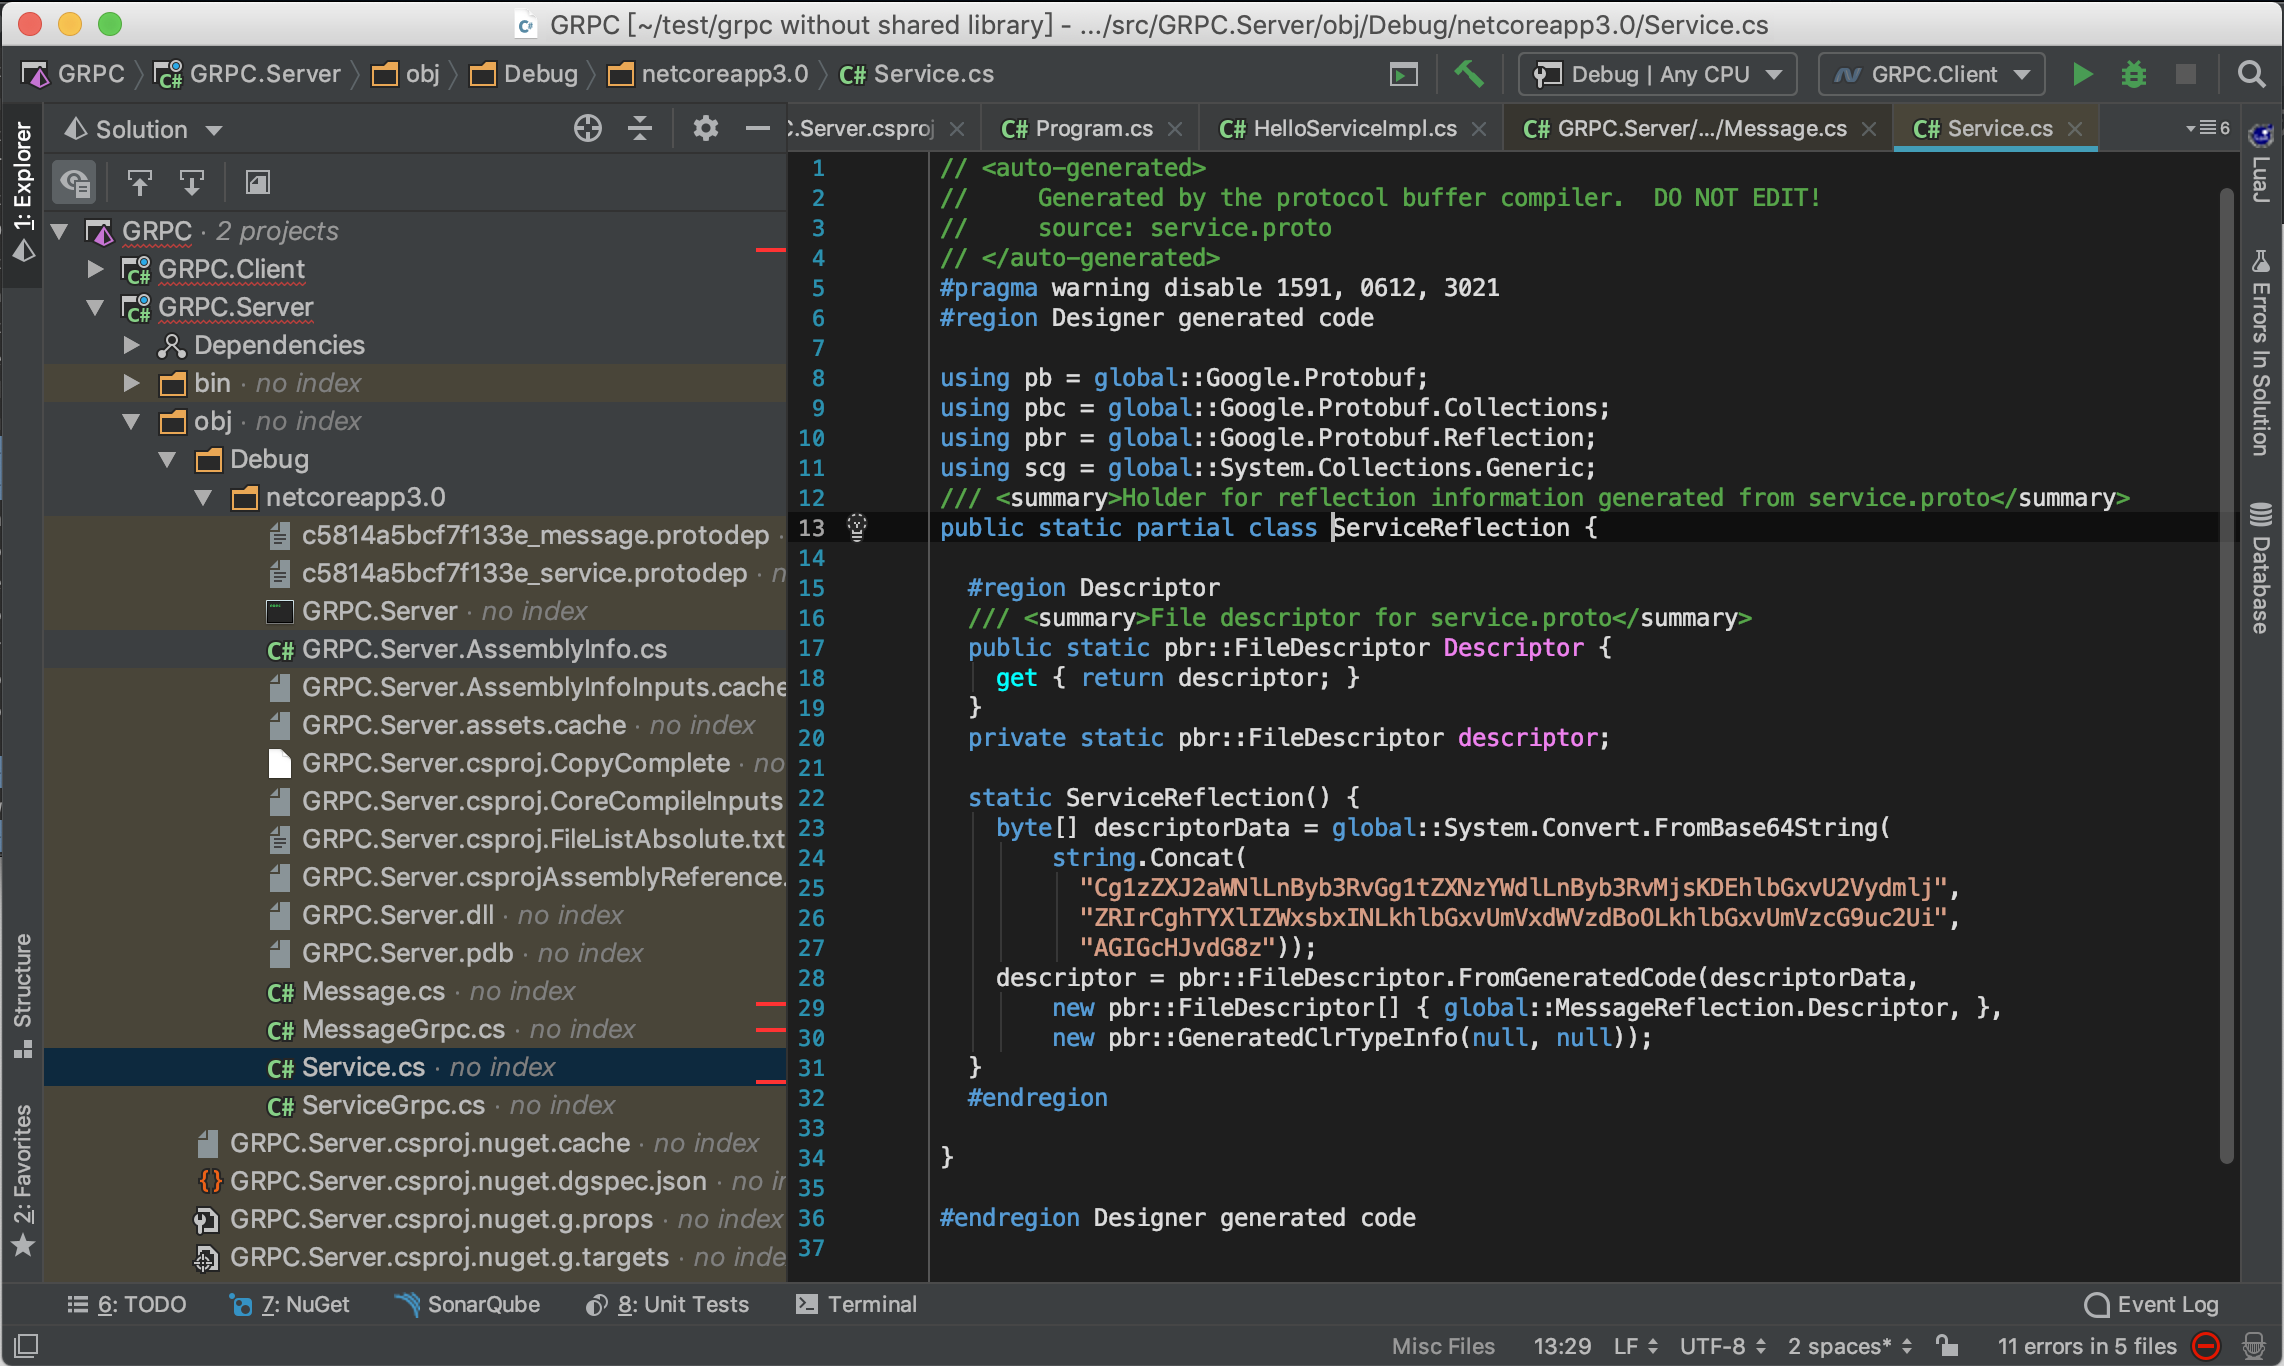Viewport: 2284px width, 1366px height.
Task: Open the Event Log
Action: (2152, 1304)
